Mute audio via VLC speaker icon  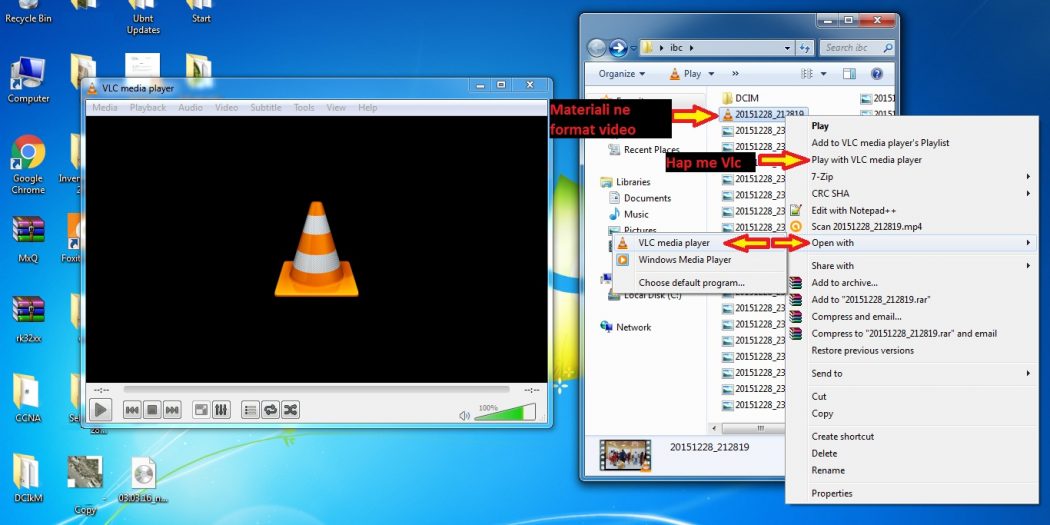[464, 415]
